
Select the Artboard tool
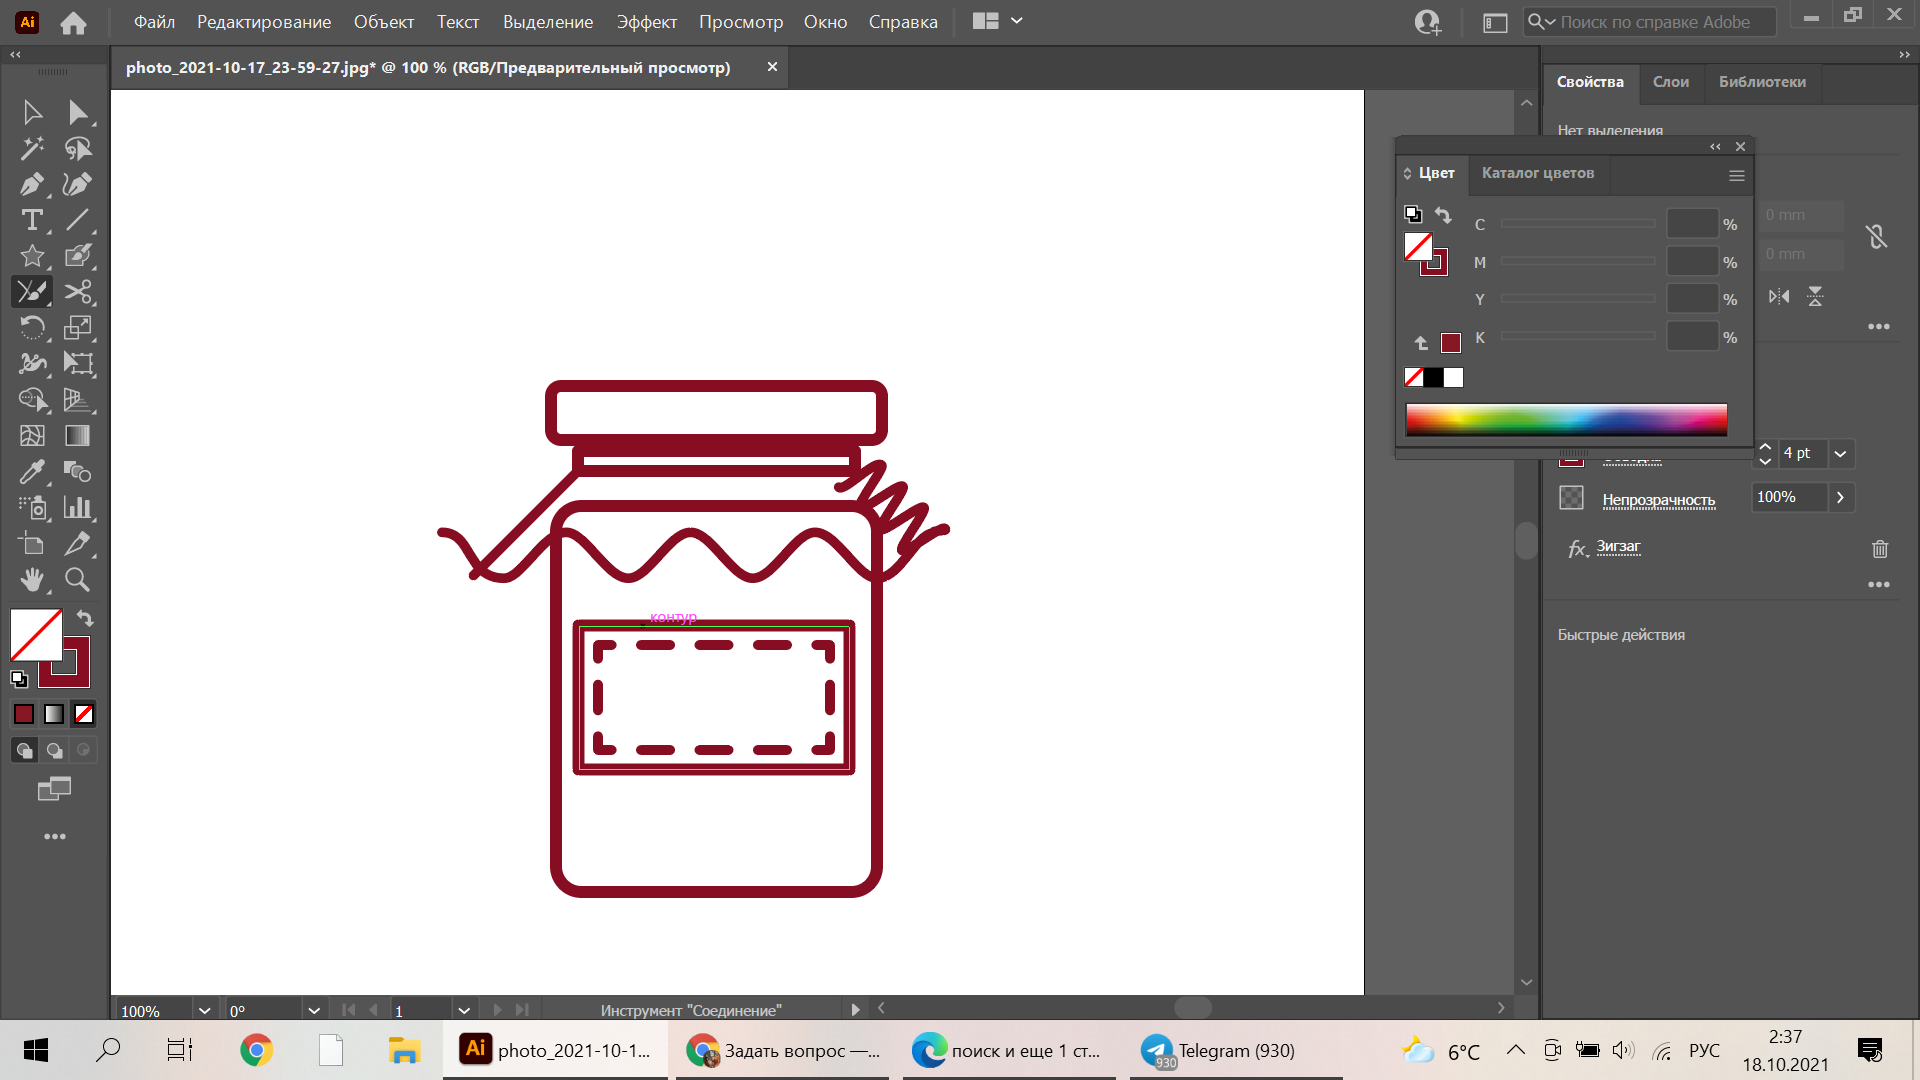click(32, 544)
